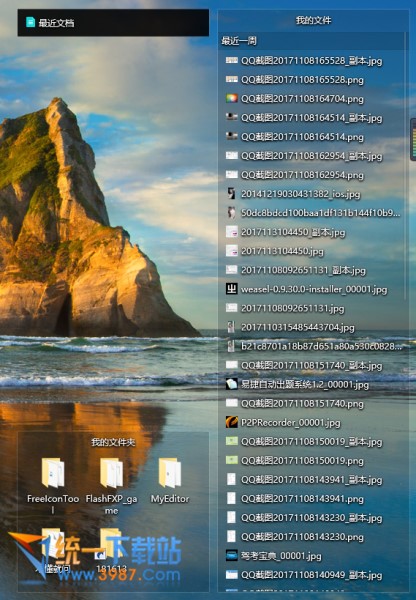The width and height of the screenshot is (416, 600).
Task: Click the colorful thumbnail of QQ截图20171108164704.png
Action: [232, 99]
